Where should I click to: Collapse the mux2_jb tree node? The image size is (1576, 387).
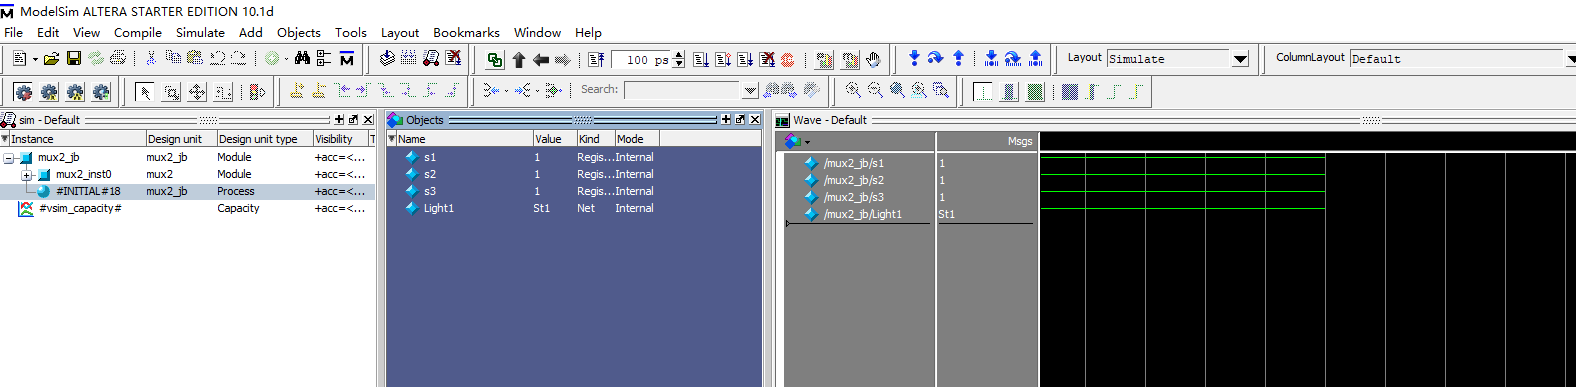click(8, 158)
